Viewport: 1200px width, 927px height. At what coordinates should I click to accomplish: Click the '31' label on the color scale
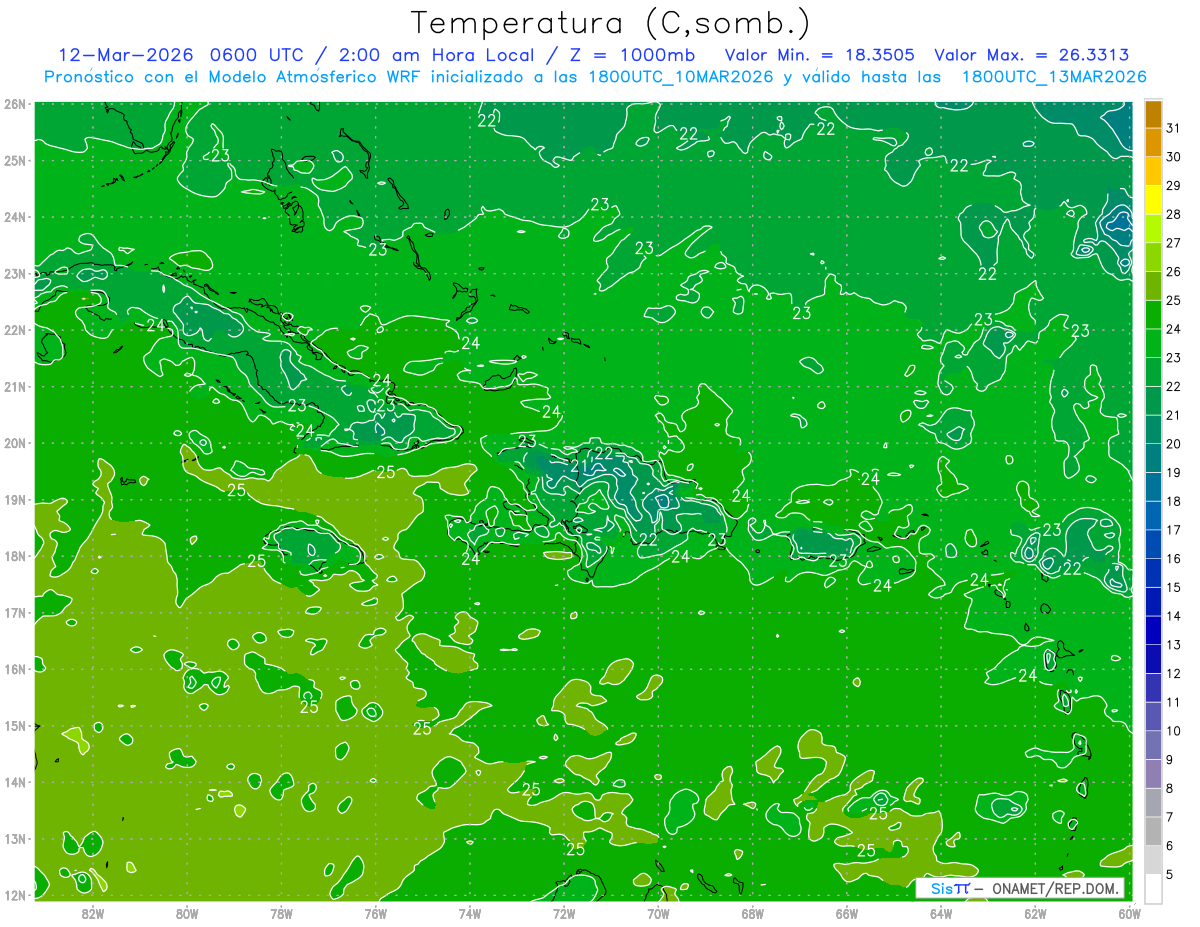(1174, 127)
